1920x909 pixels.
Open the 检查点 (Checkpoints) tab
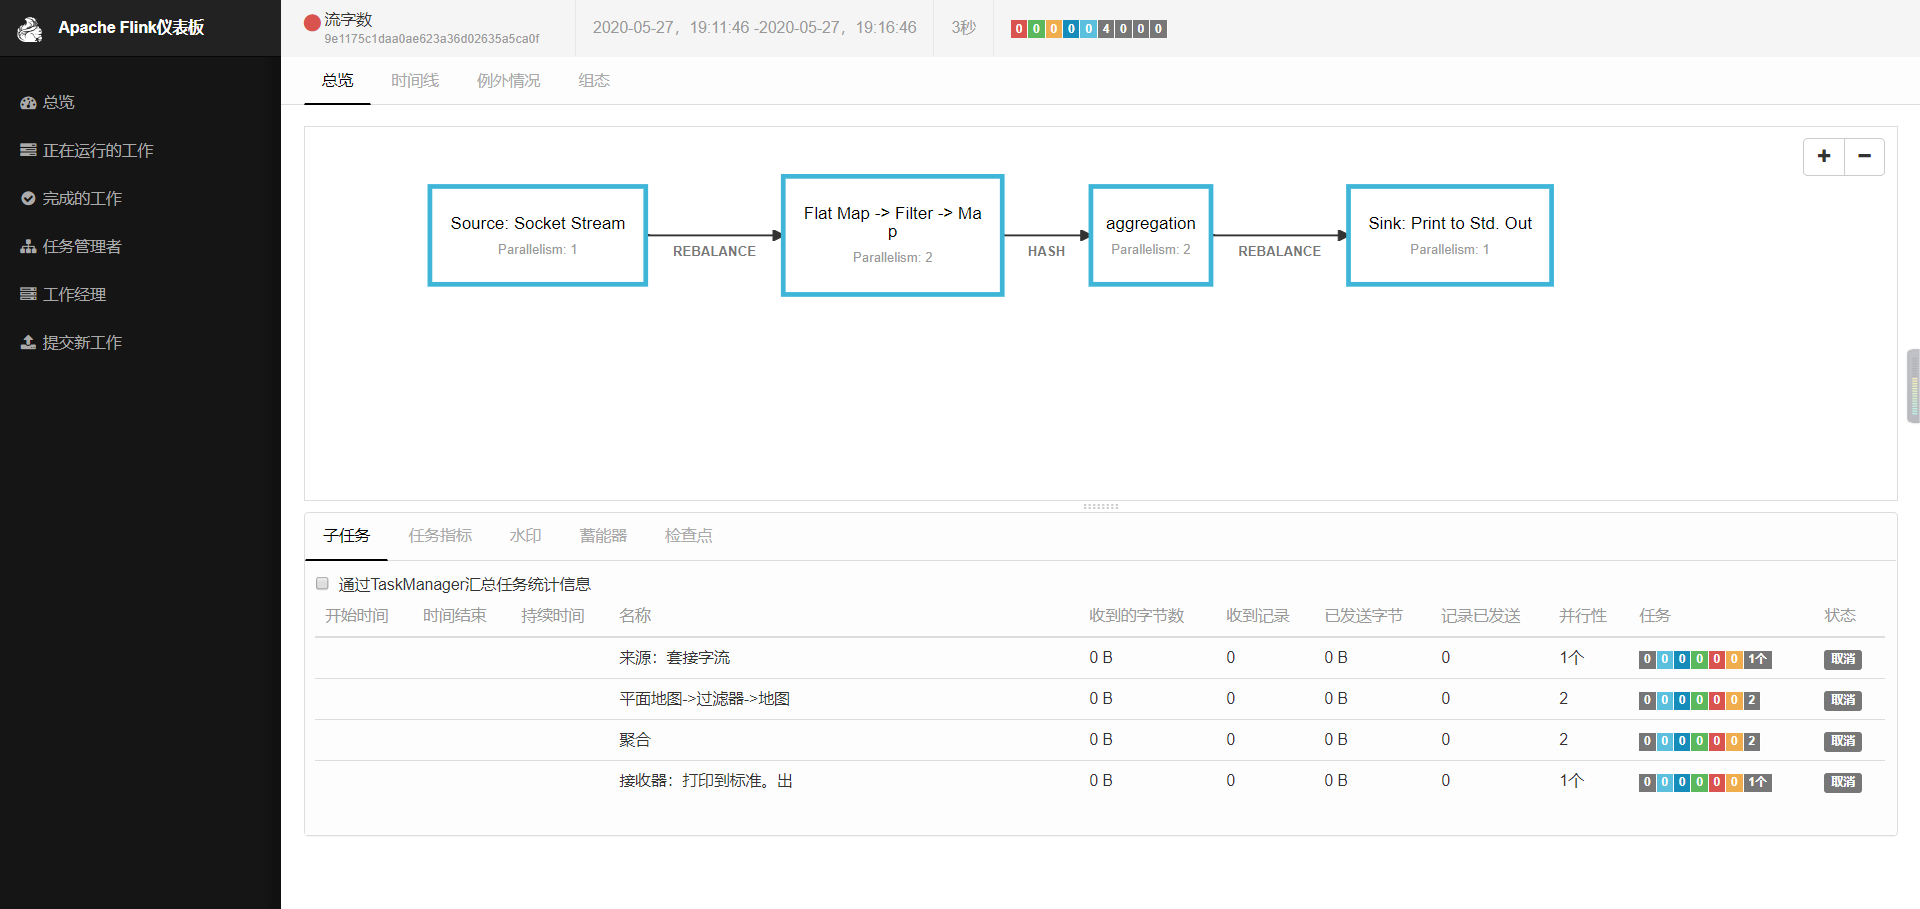pos(688,536)
